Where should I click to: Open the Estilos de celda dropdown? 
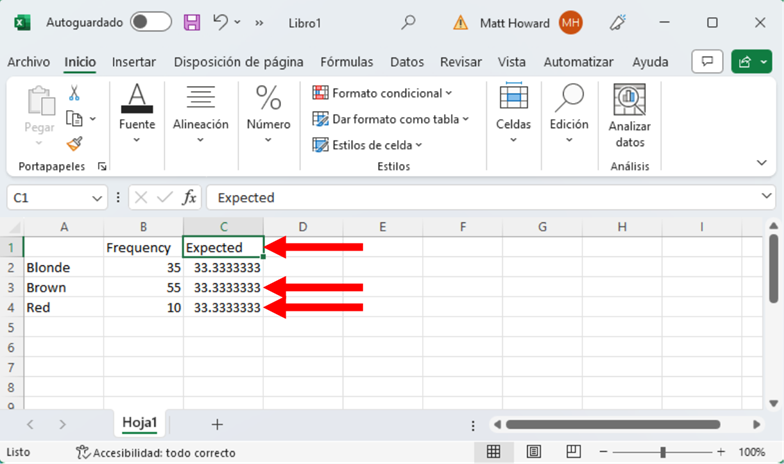368,145
